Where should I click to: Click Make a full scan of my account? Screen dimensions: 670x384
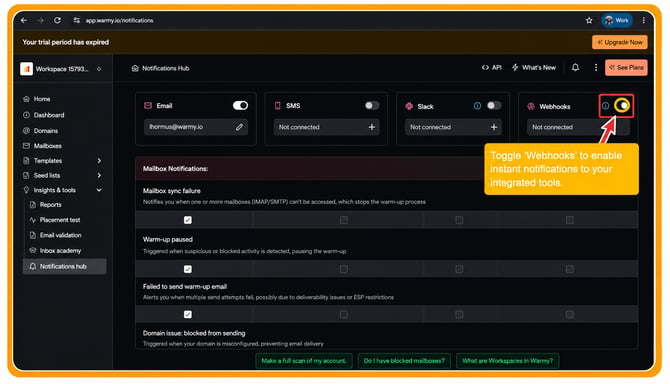(304, 361)
